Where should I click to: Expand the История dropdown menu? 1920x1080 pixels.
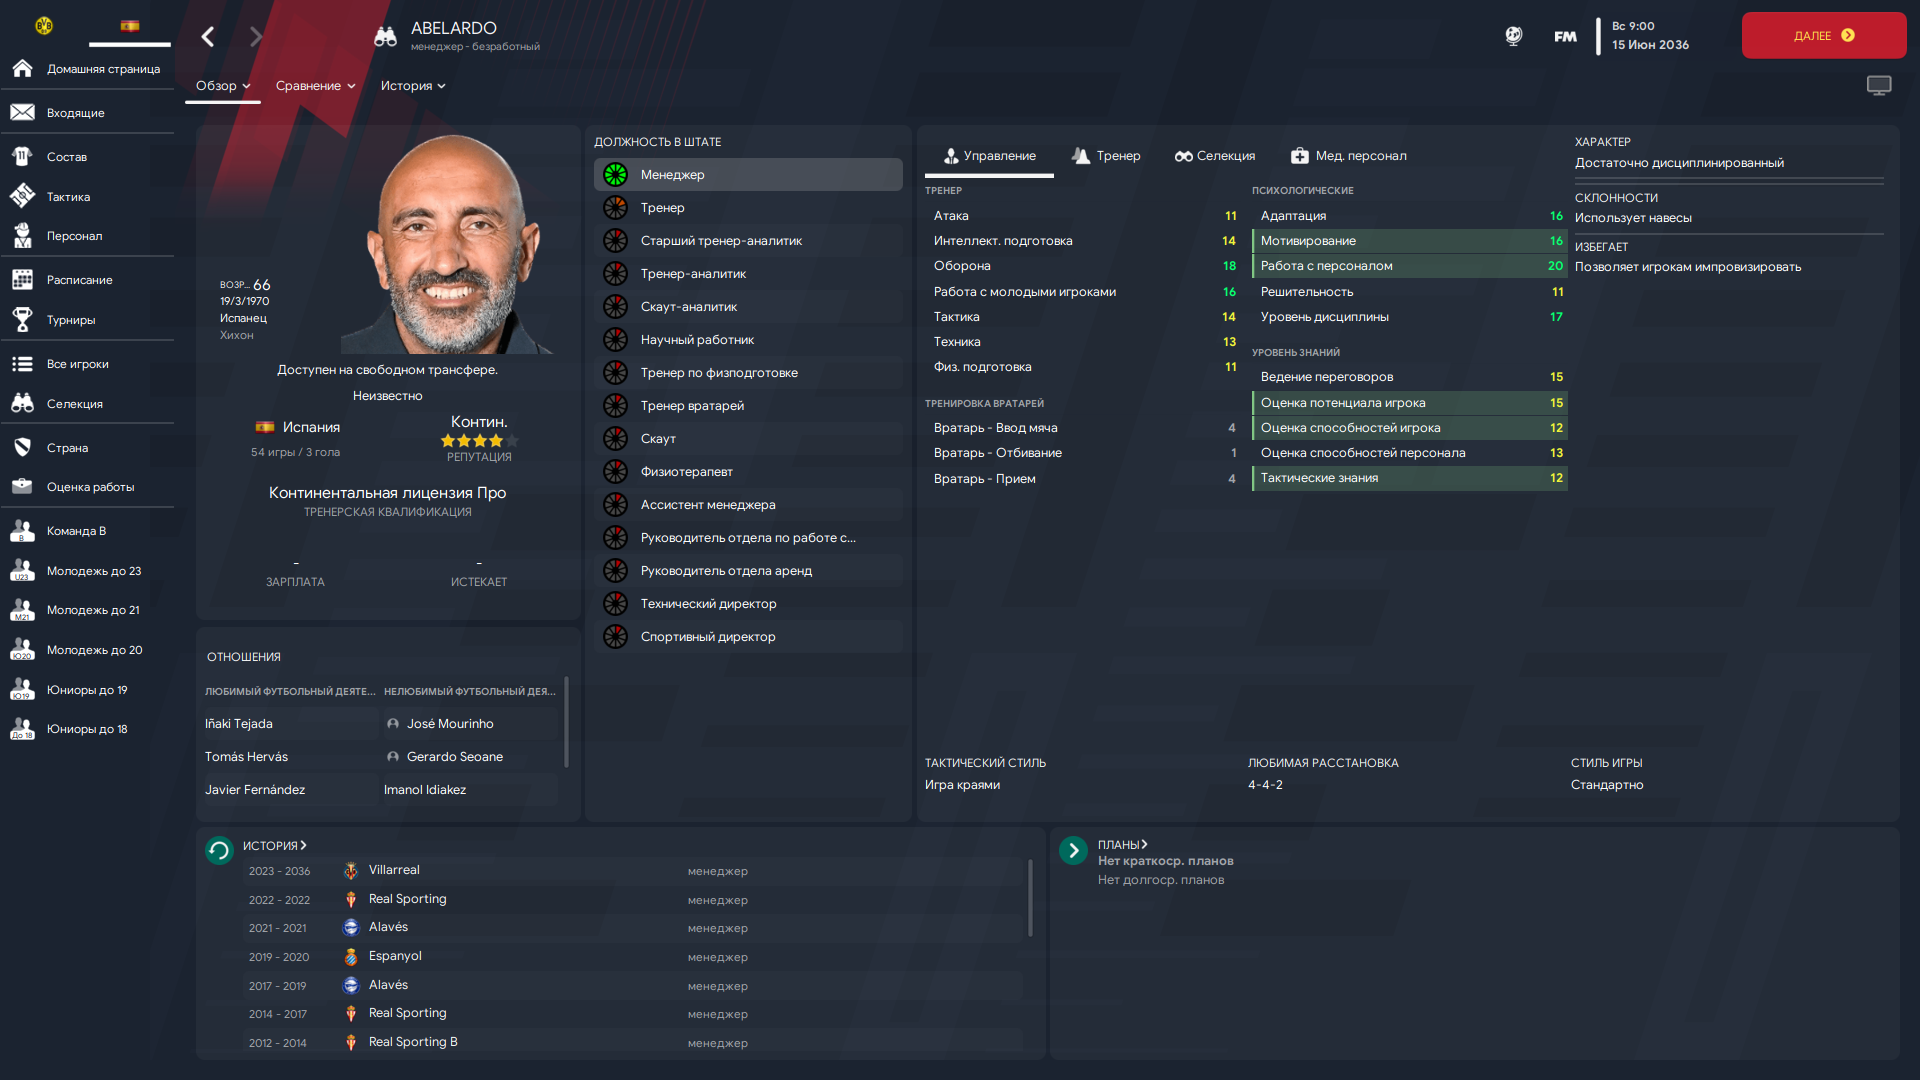pos(413,86)
